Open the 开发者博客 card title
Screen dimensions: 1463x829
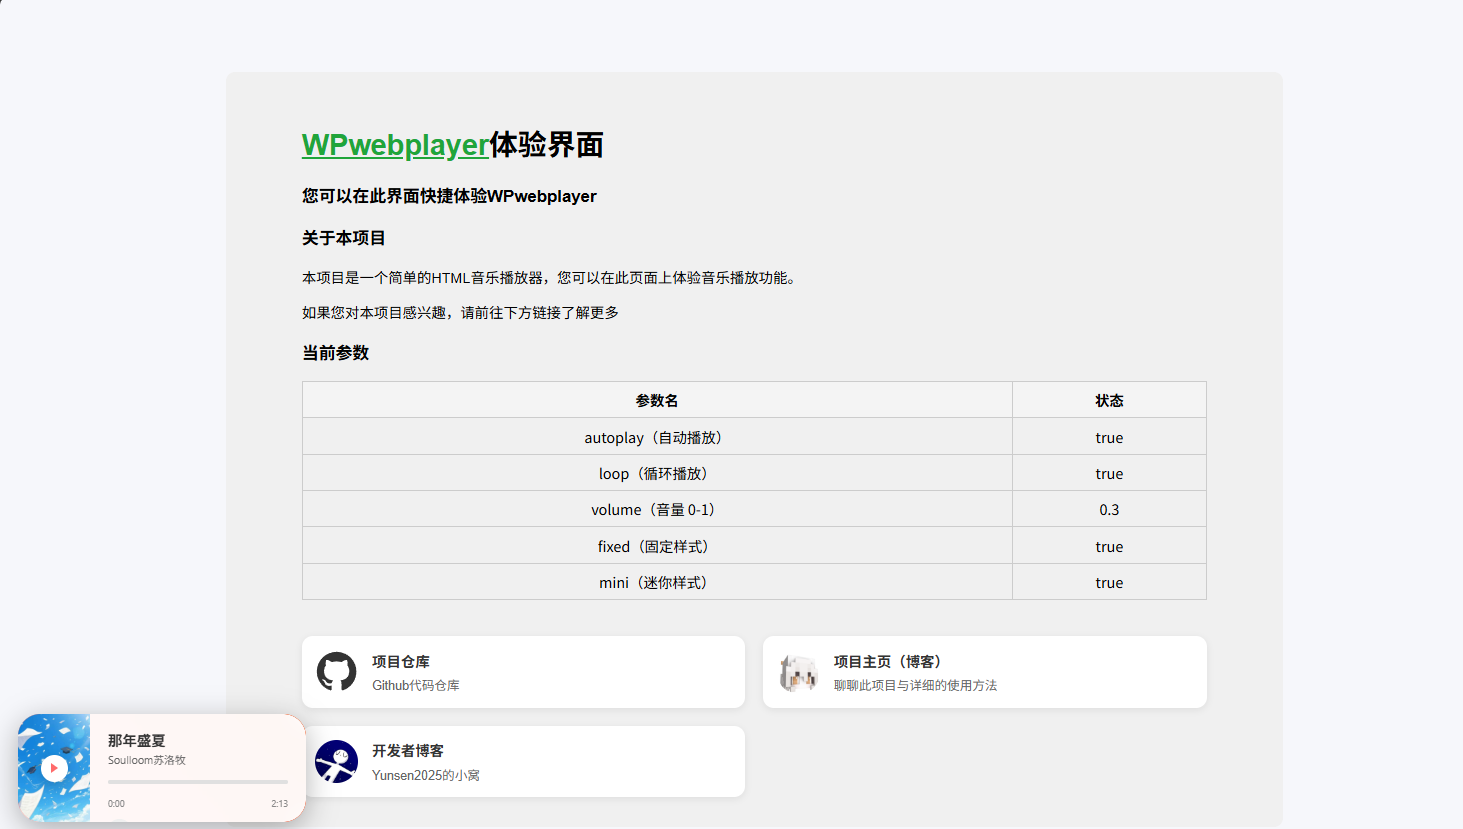click(408, 751)
